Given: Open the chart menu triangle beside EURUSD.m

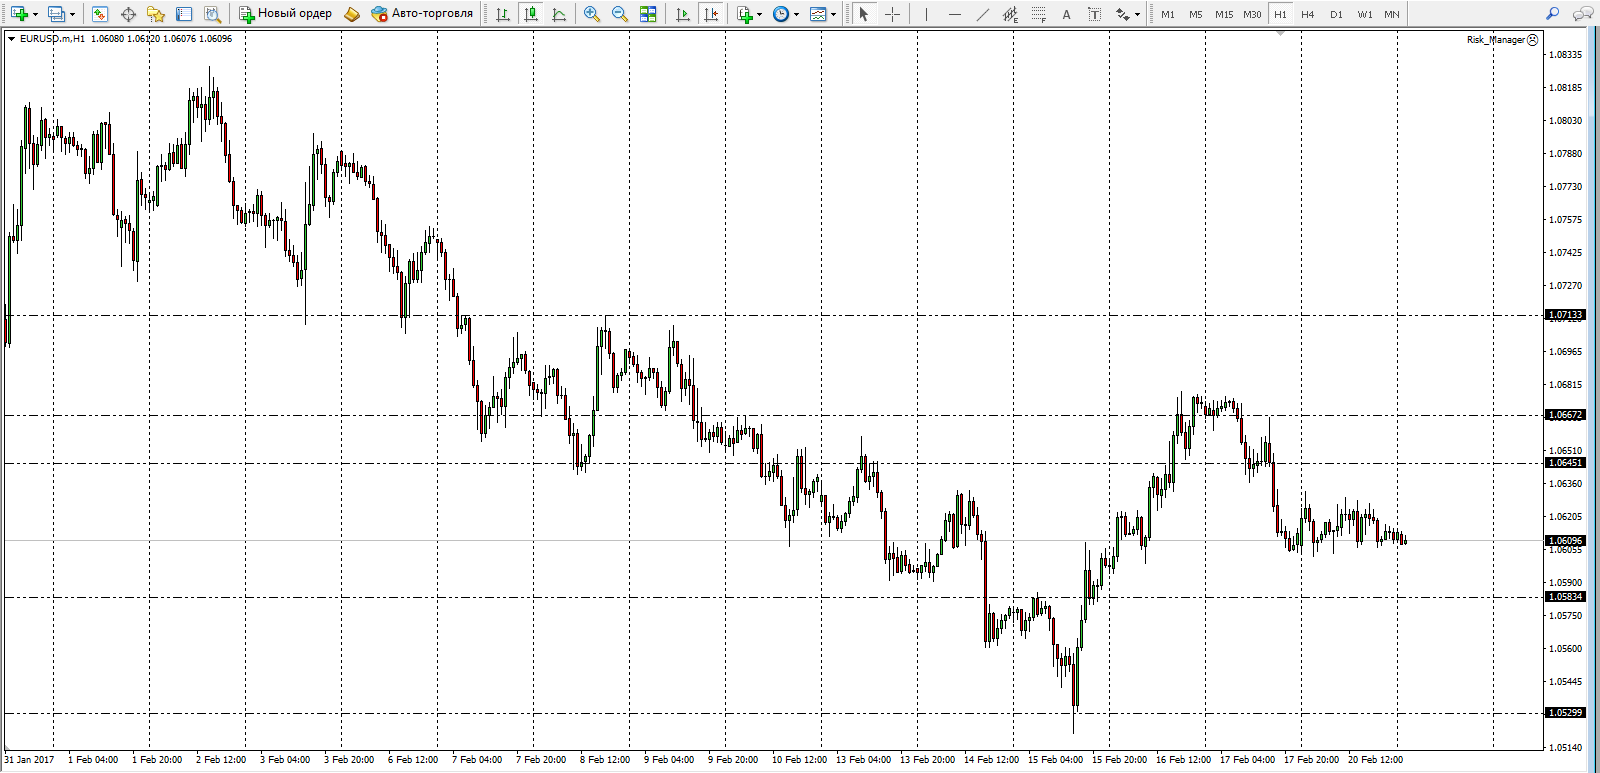Looking at the screenshot, I should [x=11, y=39].
